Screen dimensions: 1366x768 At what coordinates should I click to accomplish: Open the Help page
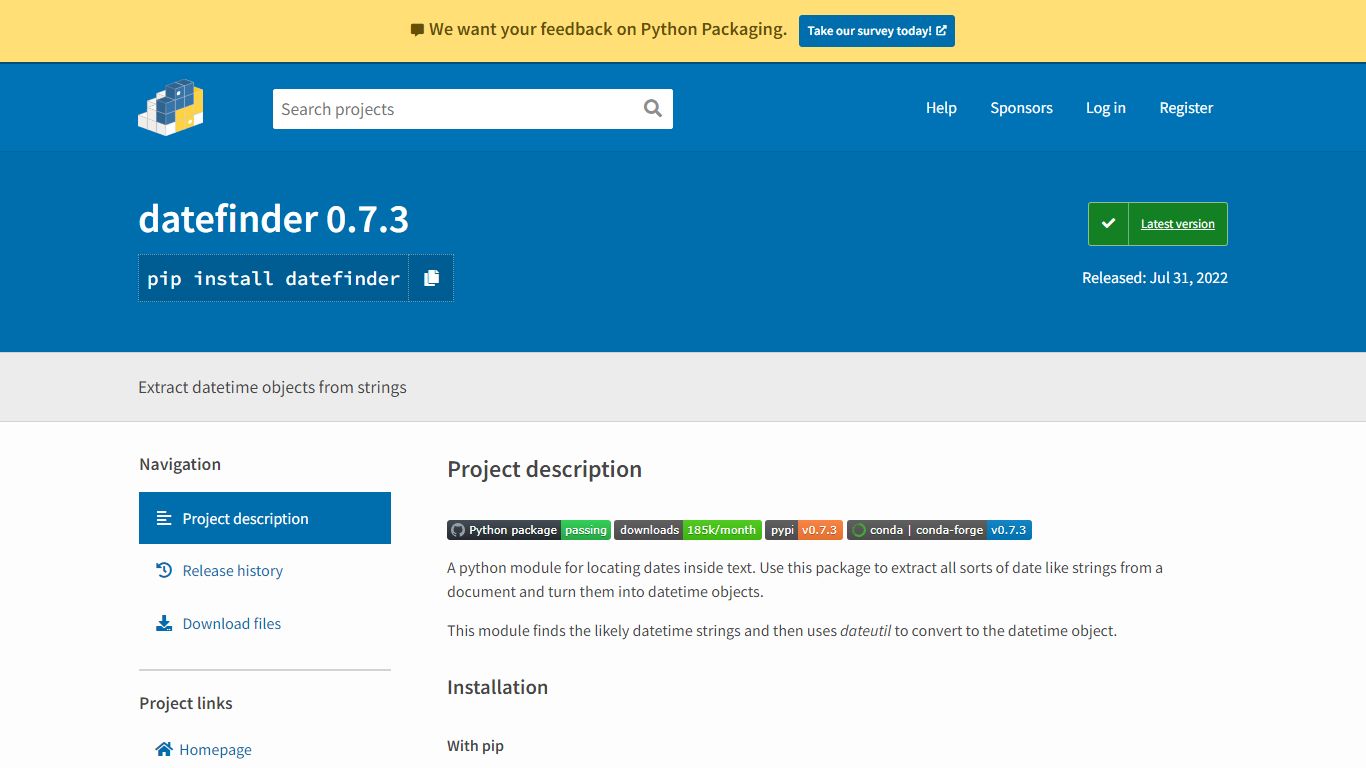pyautogui.click(x=941, y=108)
